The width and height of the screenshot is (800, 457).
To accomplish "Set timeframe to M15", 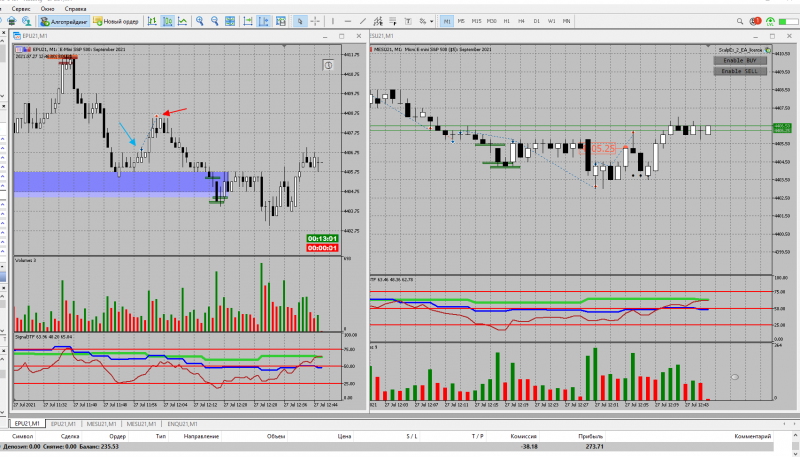I will click(477, 21).
